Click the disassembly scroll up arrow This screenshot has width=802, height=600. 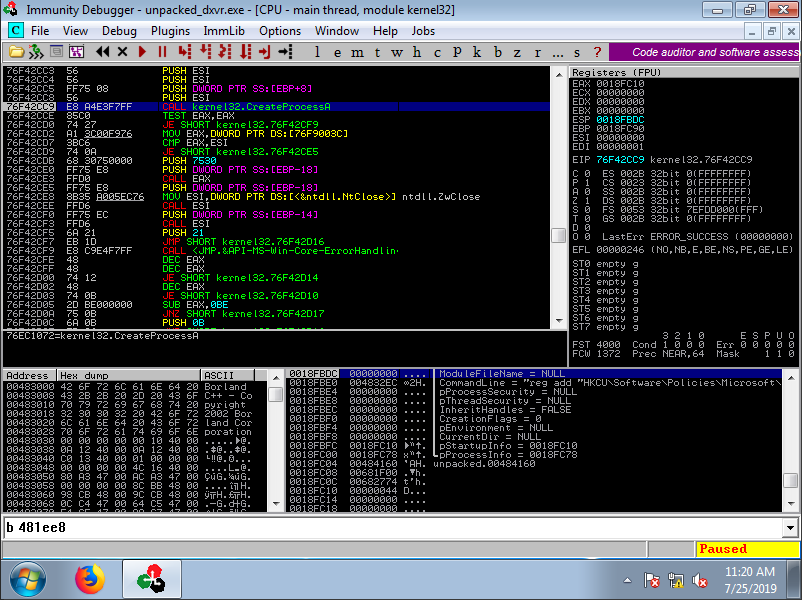(x=559, y=74)
